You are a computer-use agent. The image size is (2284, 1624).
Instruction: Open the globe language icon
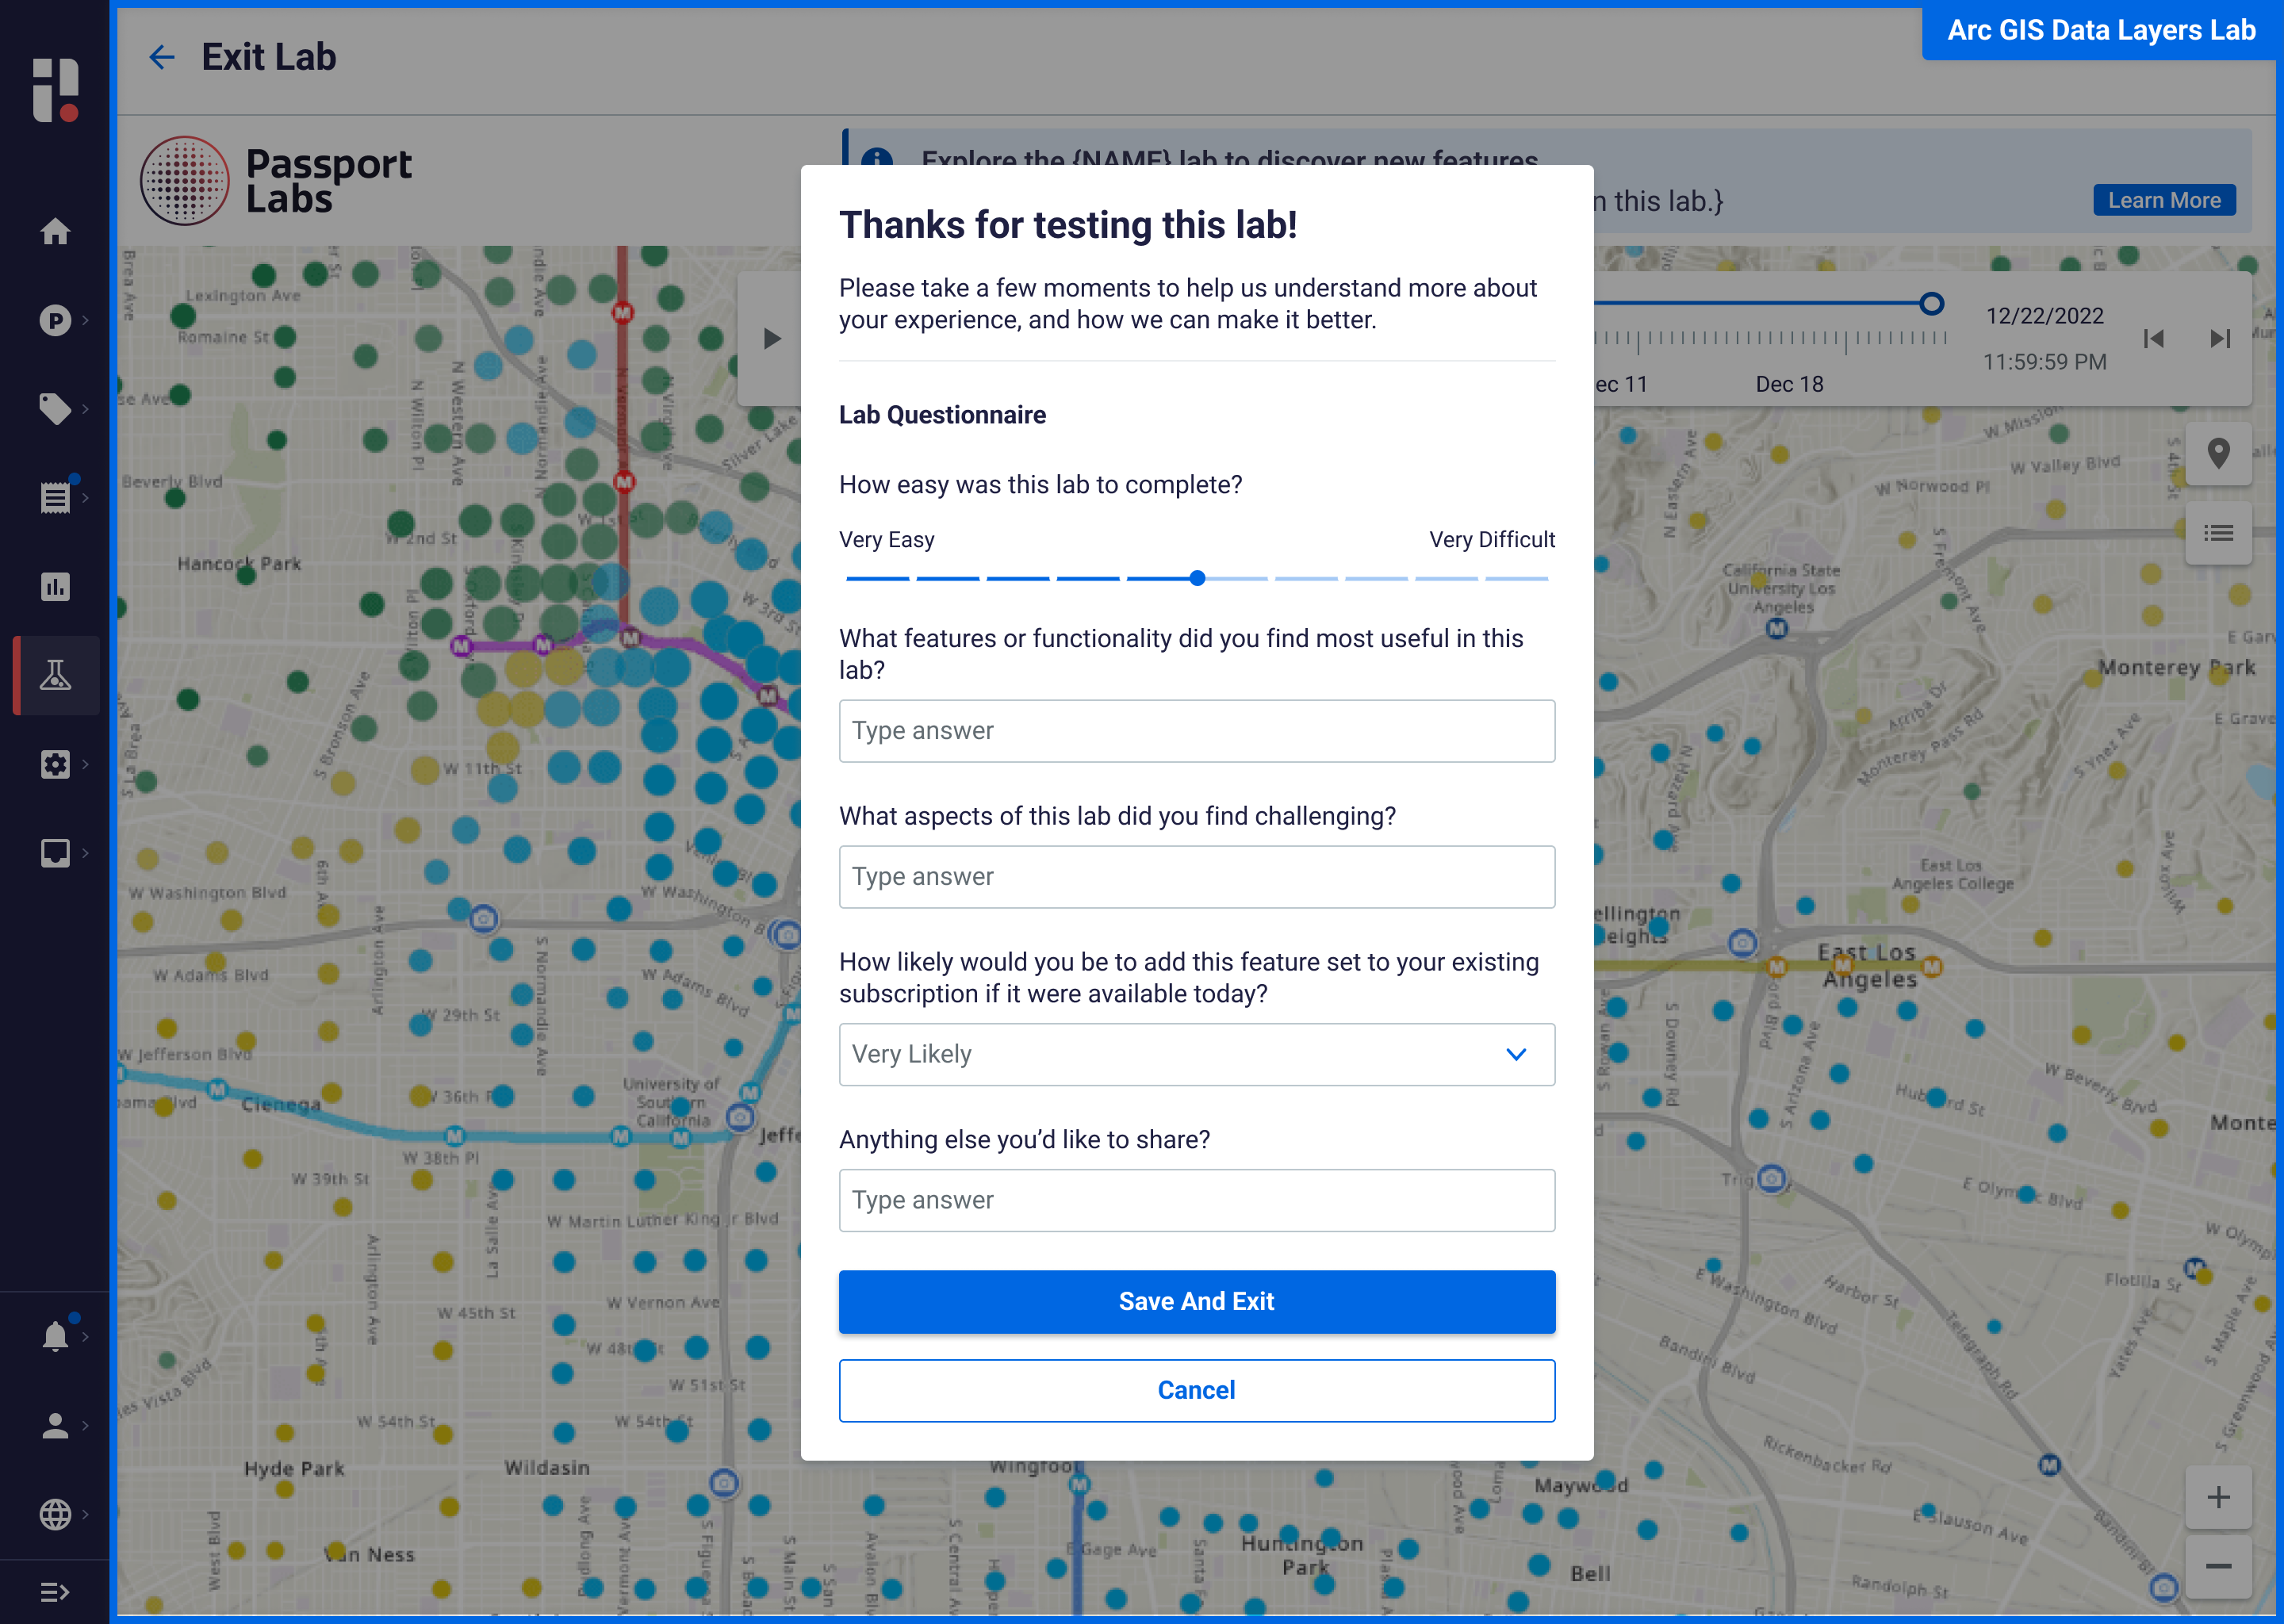click(x=55, y=1514)
